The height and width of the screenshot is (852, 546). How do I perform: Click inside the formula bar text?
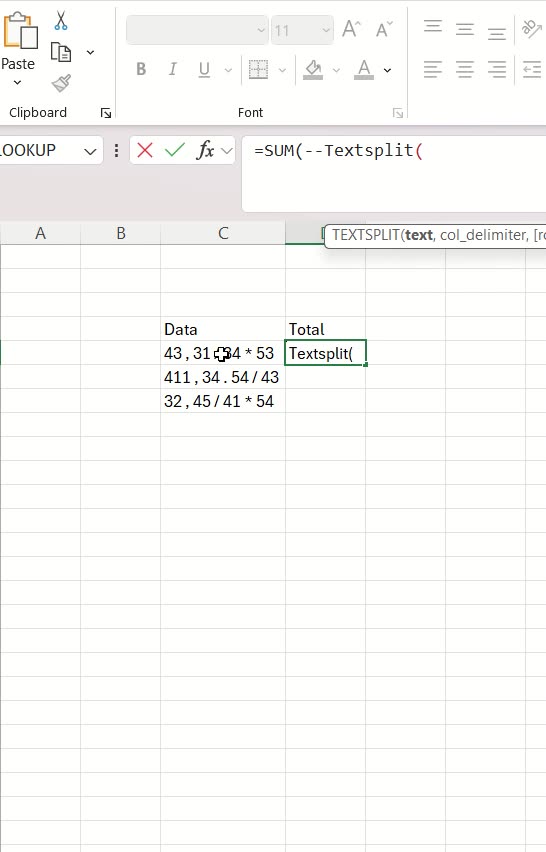[x=393, y=174]
